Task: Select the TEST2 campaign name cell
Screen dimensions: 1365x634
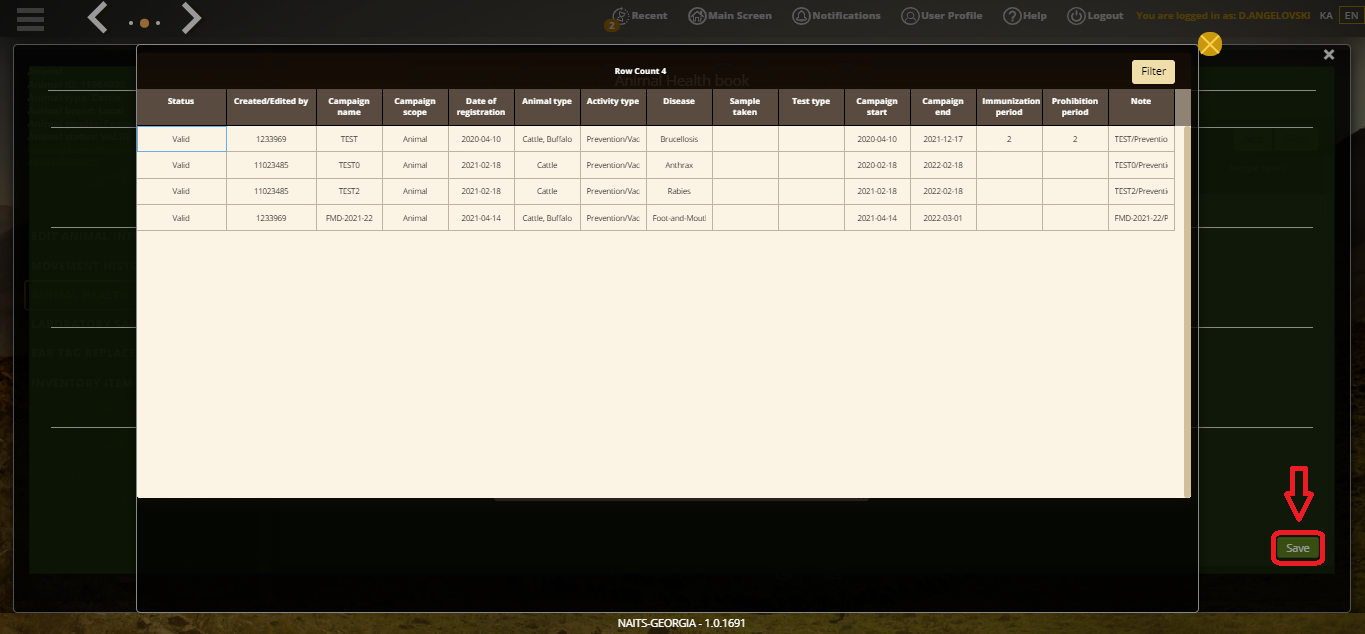Action: [349, 191]
